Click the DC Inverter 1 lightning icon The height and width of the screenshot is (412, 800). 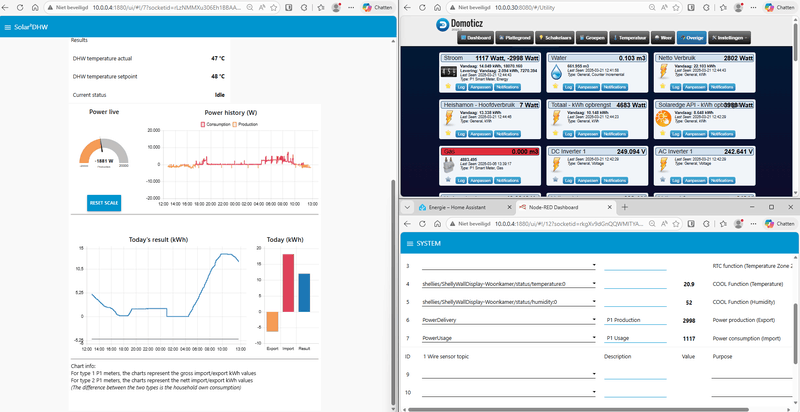click(x=556, y=165)
